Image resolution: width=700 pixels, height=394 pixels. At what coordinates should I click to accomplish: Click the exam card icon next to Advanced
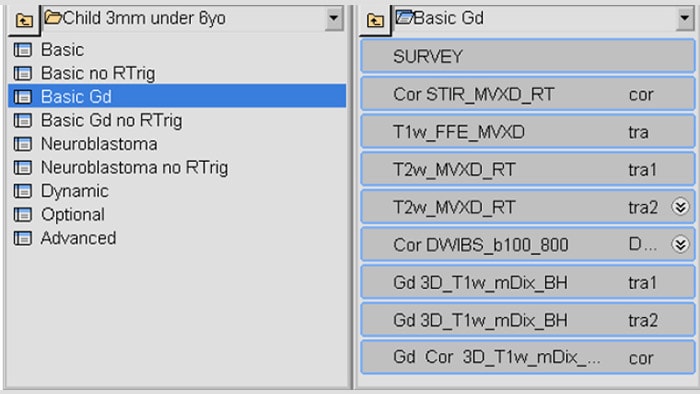[23, 238]
